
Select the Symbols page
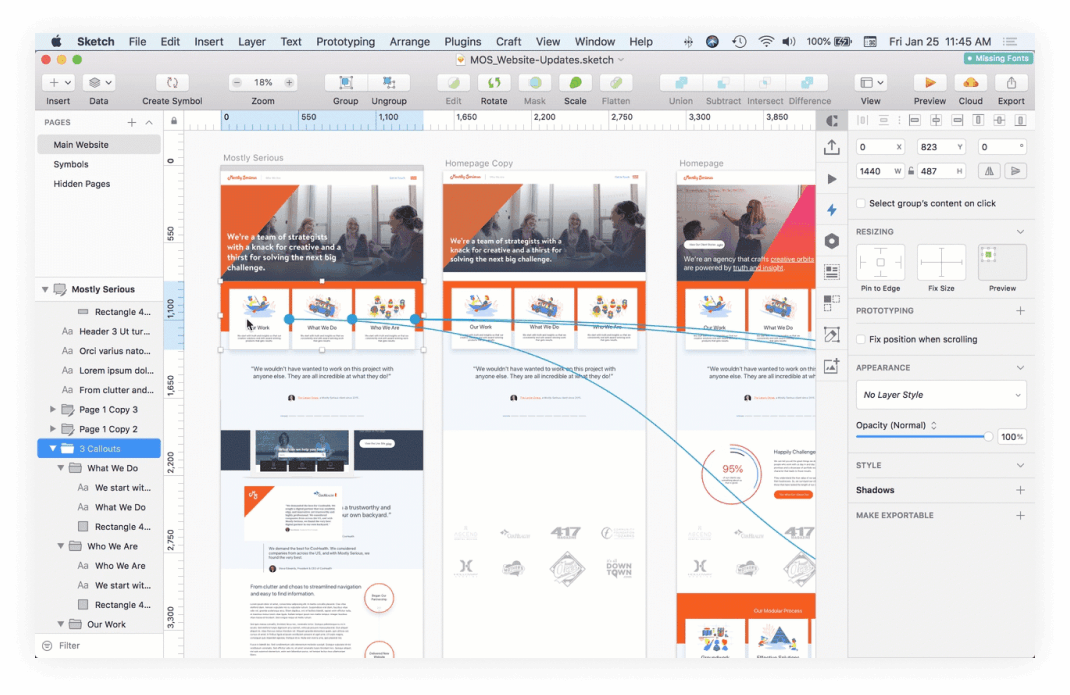99,165
